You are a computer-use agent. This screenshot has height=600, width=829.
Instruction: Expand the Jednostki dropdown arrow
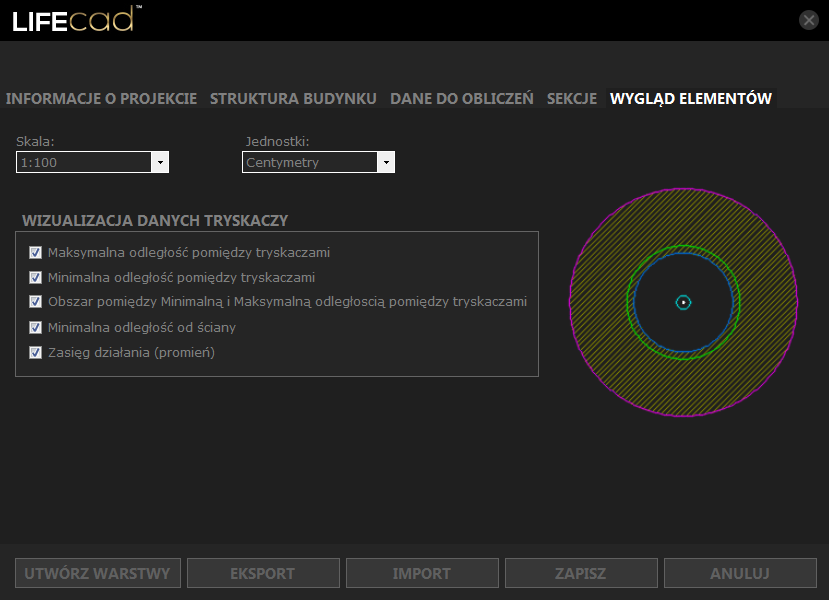[386, 162]
